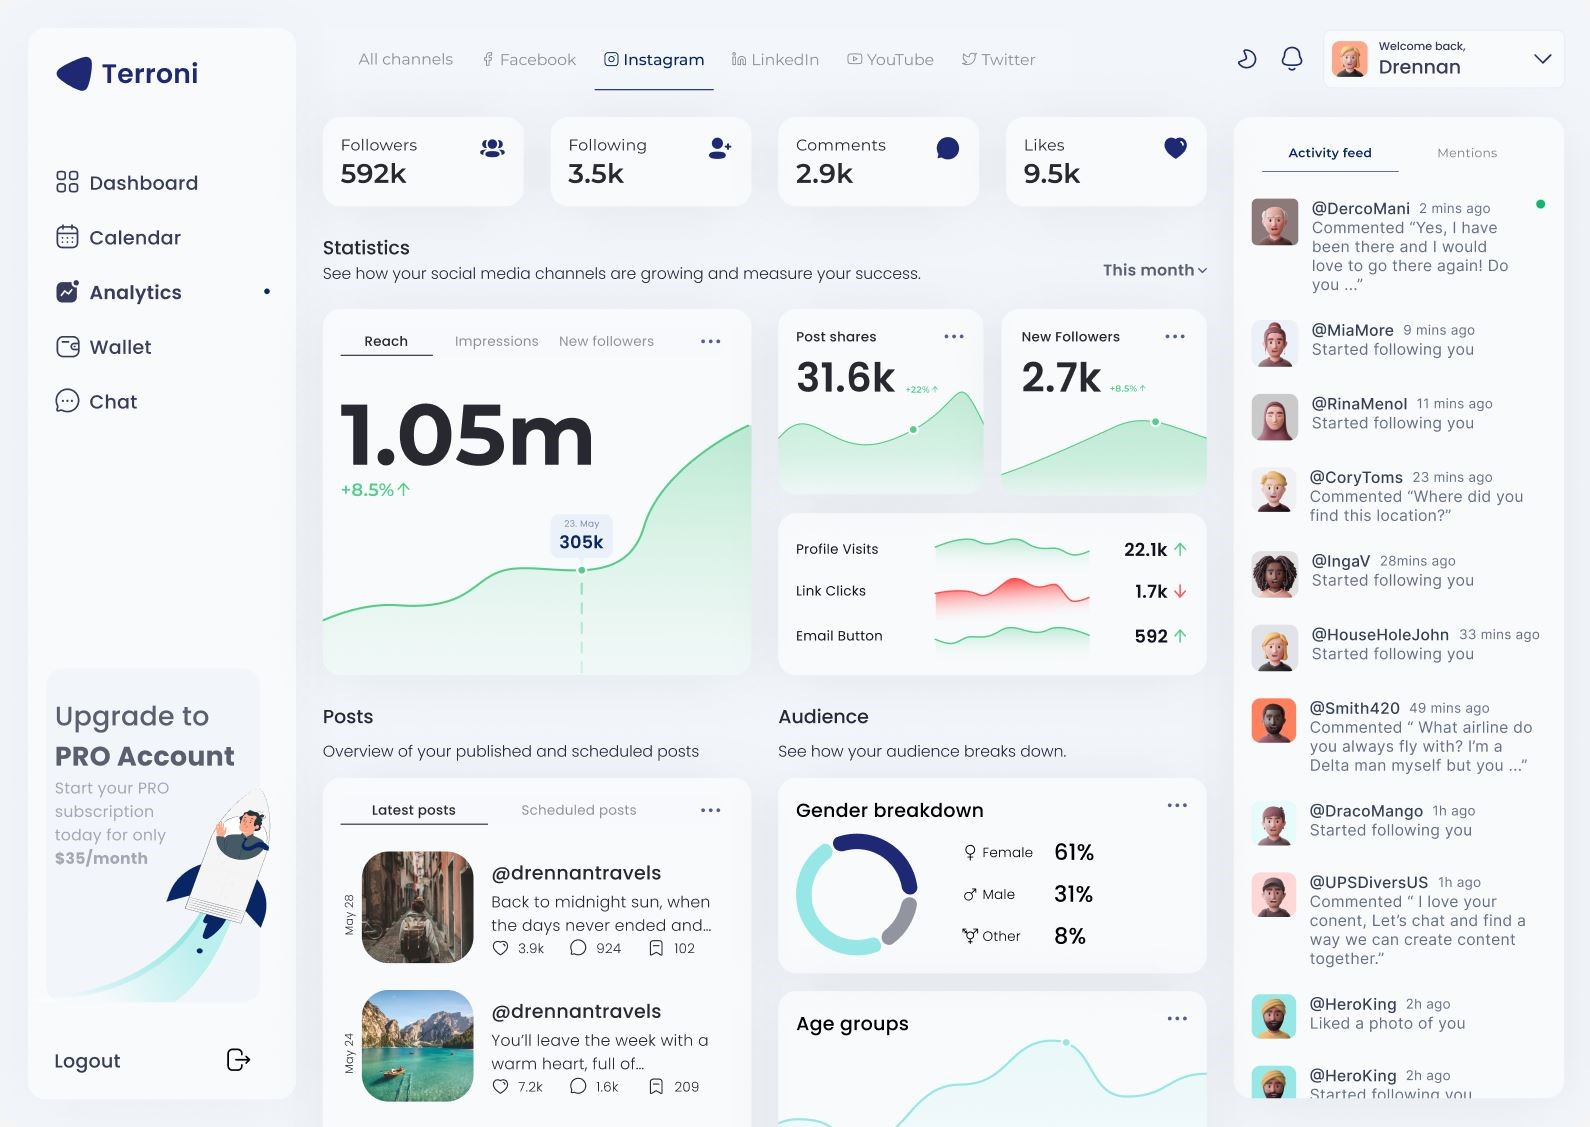Viewport: 1590px width, 1127px height.
Task: Open notifications bell icon
Action: 1292,59
